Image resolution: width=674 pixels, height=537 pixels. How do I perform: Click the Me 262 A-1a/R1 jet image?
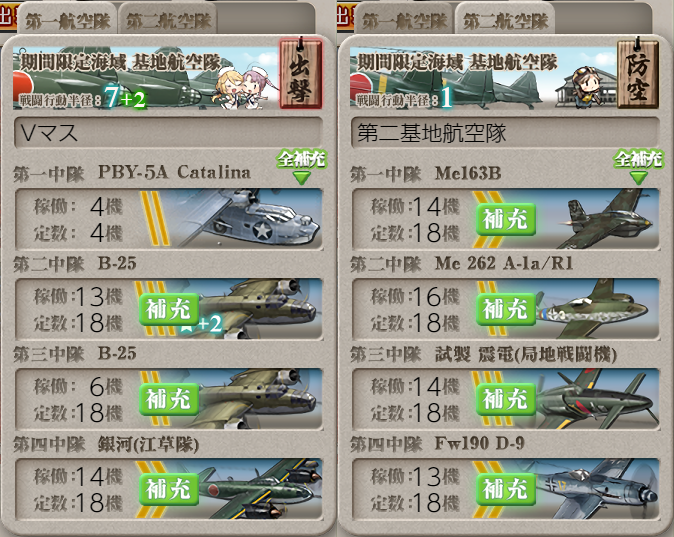[597, 309]
